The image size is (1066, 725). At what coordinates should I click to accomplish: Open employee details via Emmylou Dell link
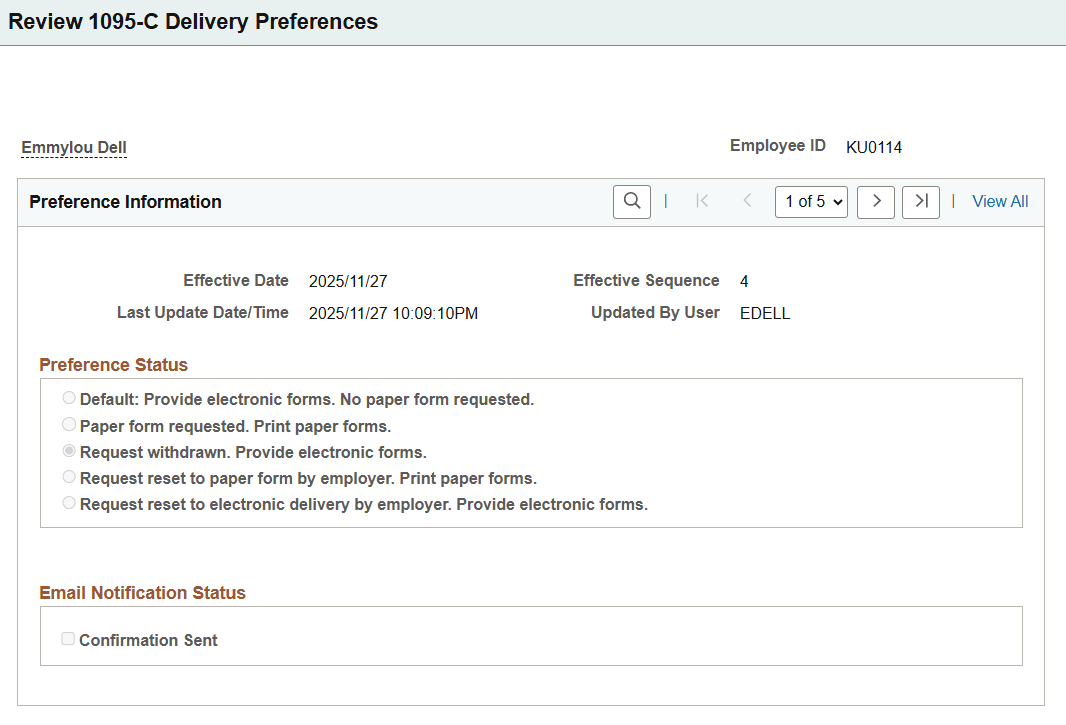(x=73, y=147)
